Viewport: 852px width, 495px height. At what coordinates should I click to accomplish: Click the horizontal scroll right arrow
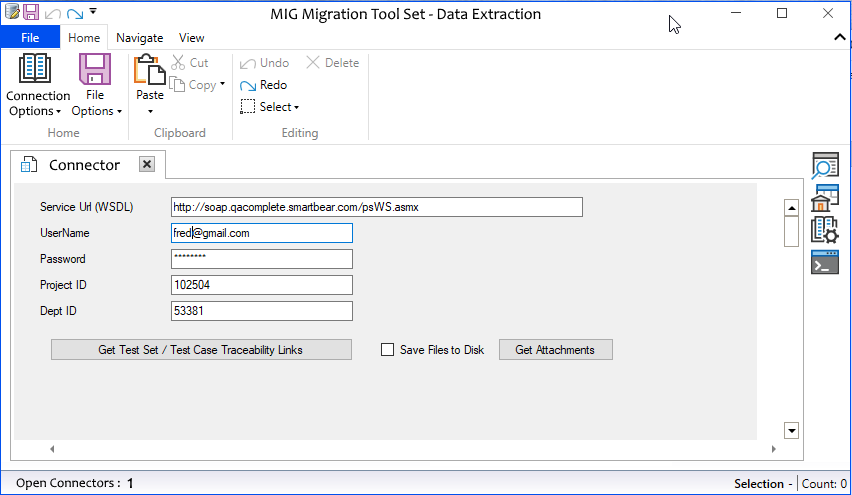coord(773,449)
